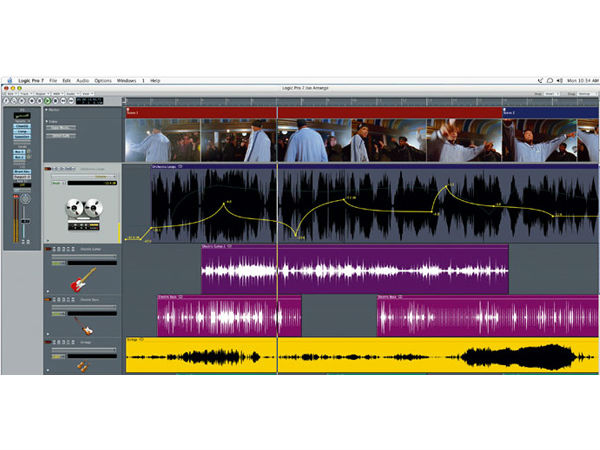
Task: Open the Options menu
Action: 103,80
